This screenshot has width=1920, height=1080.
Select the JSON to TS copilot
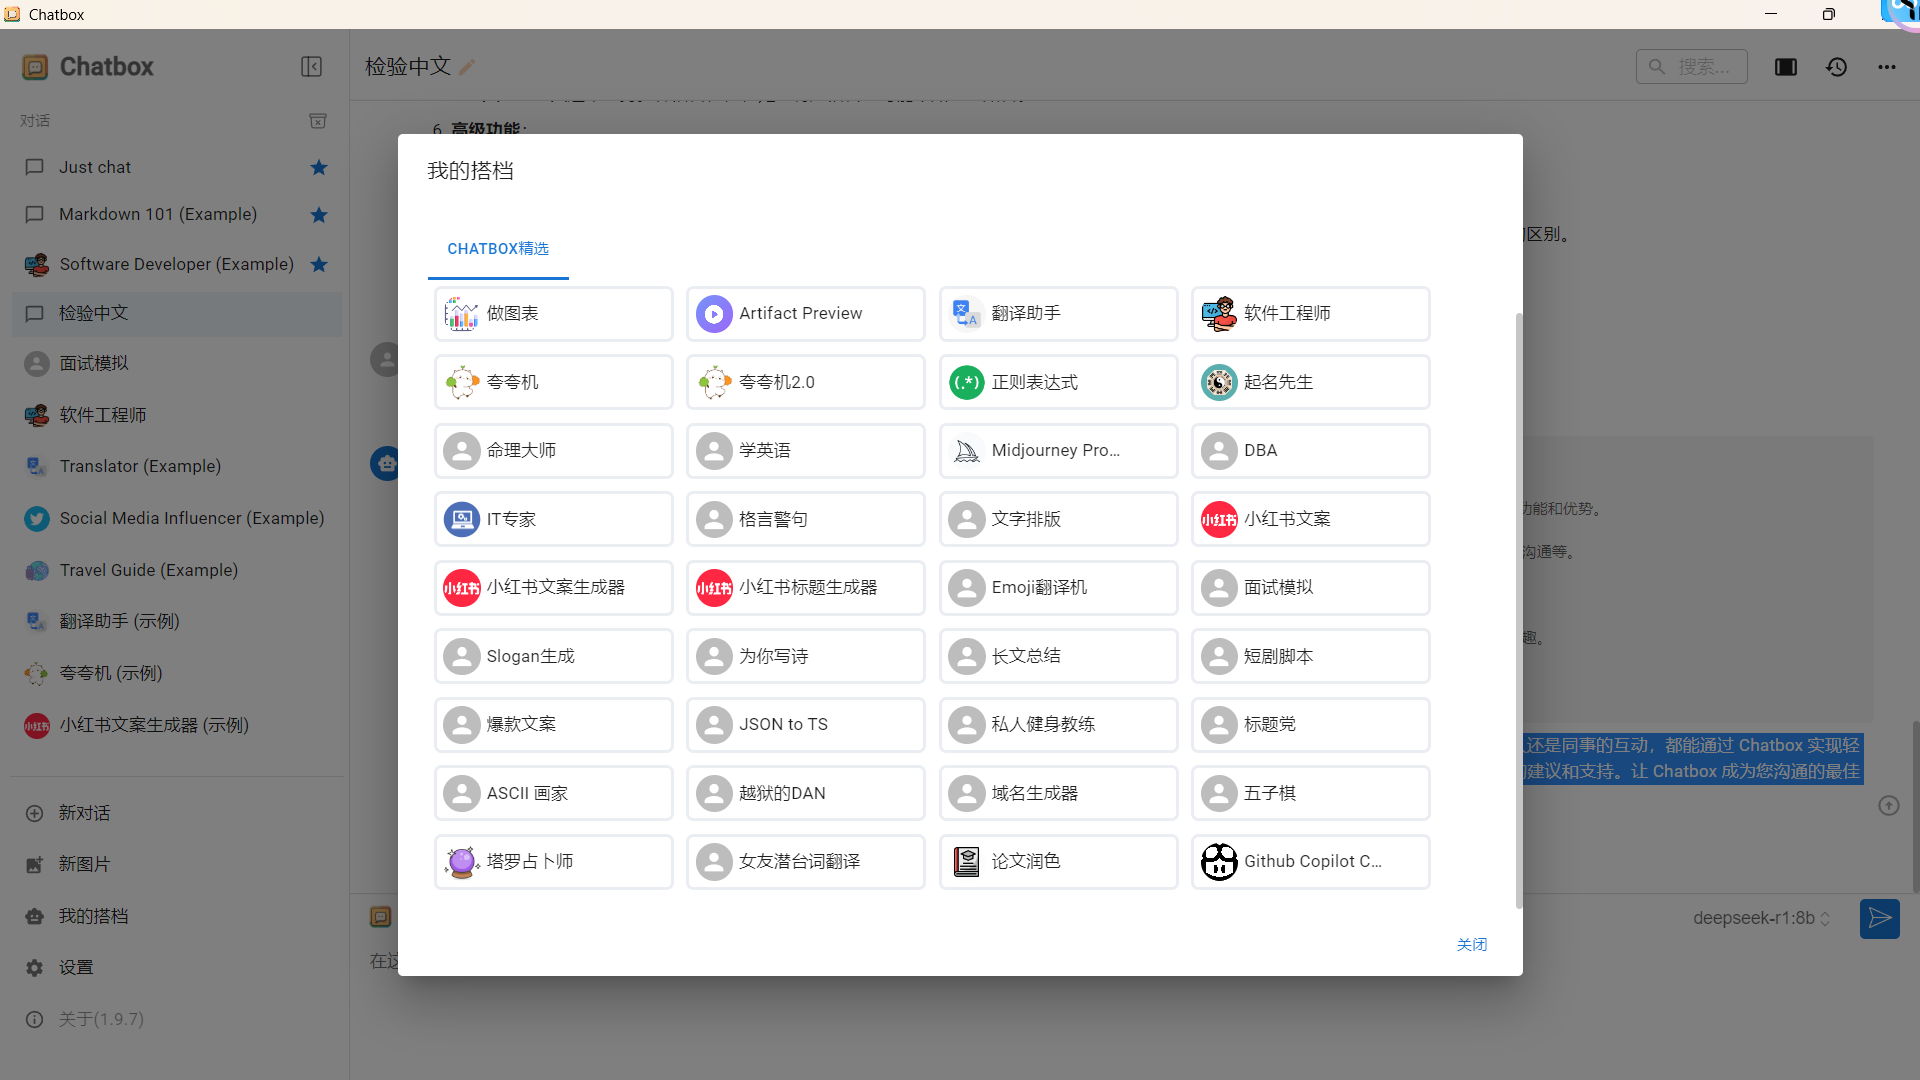coord(806,725)
